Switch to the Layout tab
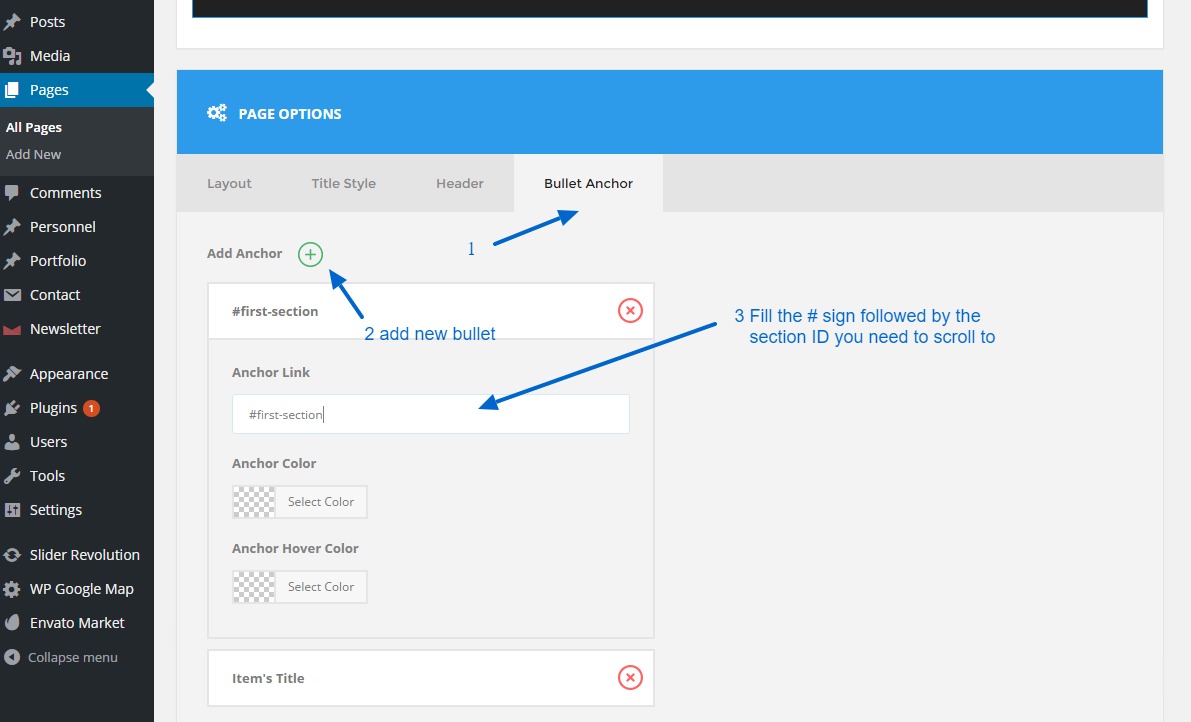The height and width of the screenshot is (722, 1191). pos(229,184)
